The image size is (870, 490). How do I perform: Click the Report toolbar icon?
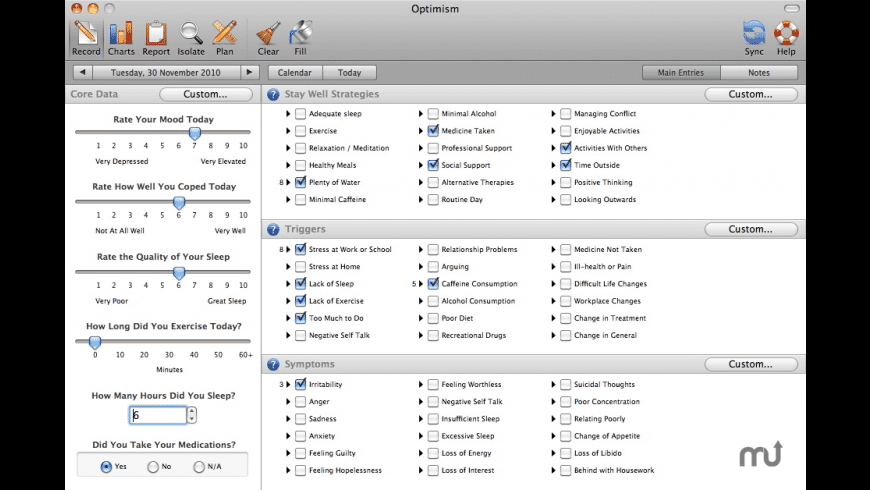tap(156, 37)
